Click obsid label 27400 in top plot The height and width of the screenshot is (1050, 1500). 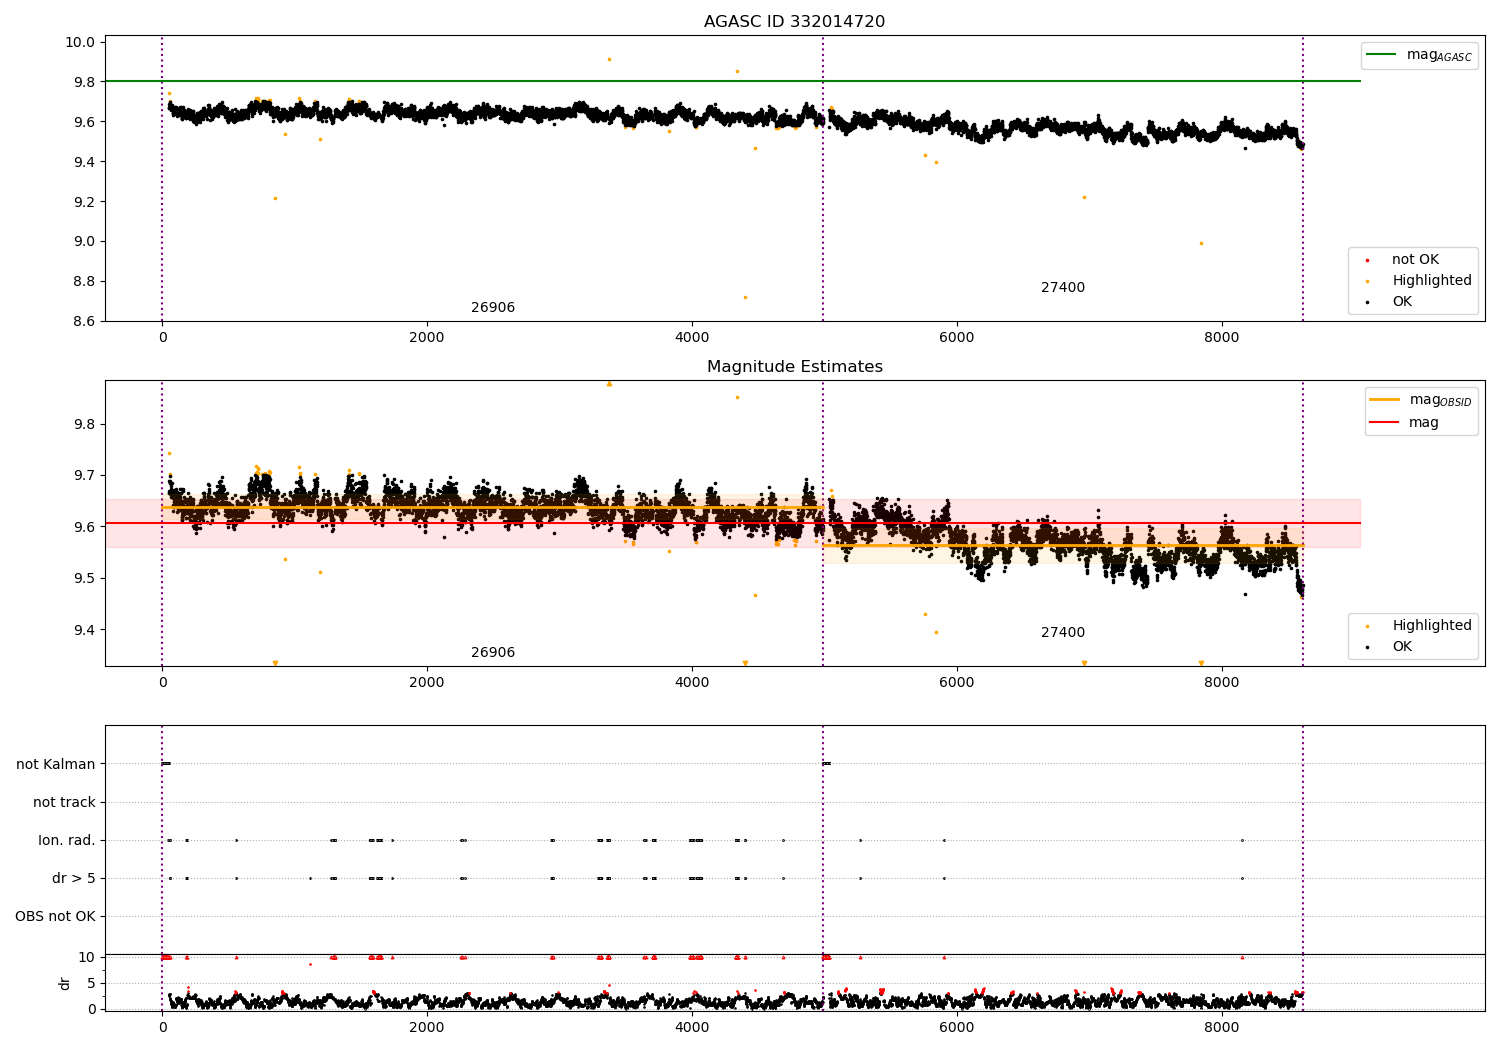(x=1063, y=288)
